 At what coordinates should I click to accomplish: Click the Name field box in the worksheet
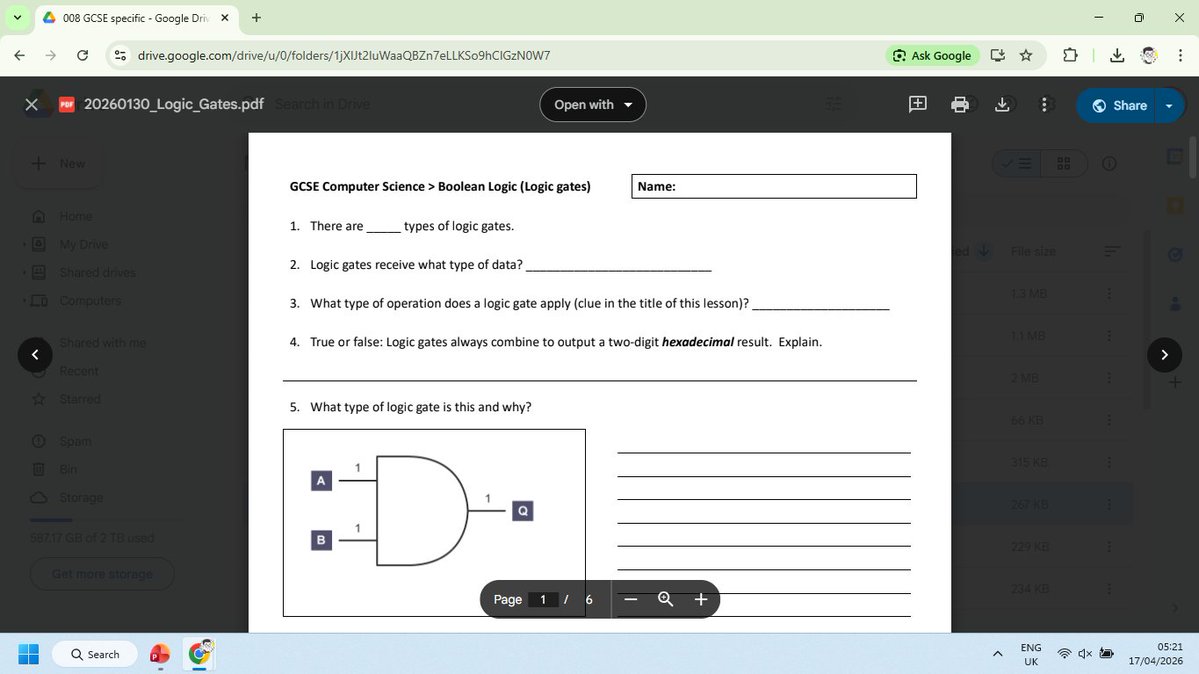tap(774, 186)
